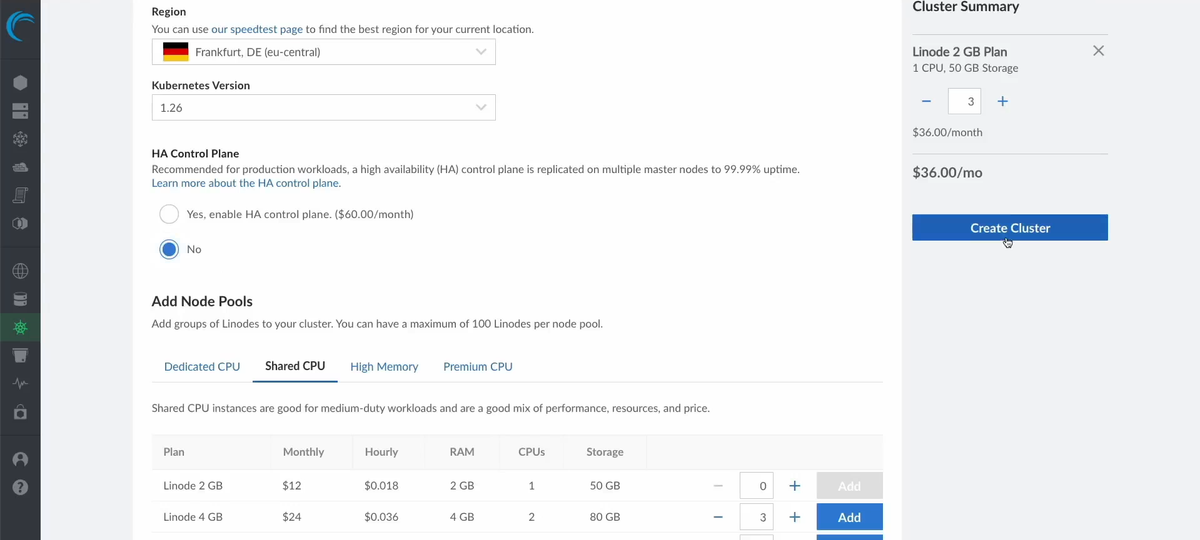Open Linodes via the hexagon sidebar icon
Viewport: 1200px width, 540px height.
20,83
